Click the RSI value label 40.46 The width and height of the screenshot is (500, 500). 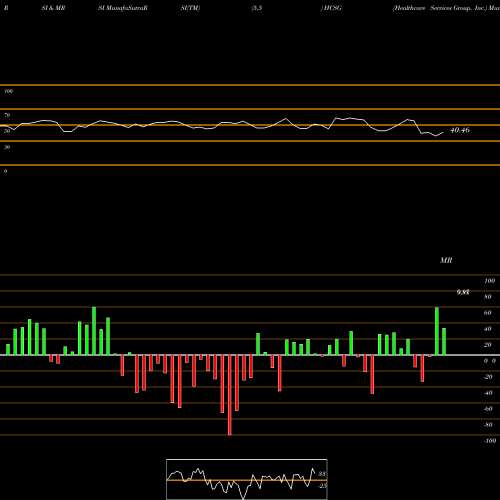point(460,130)
